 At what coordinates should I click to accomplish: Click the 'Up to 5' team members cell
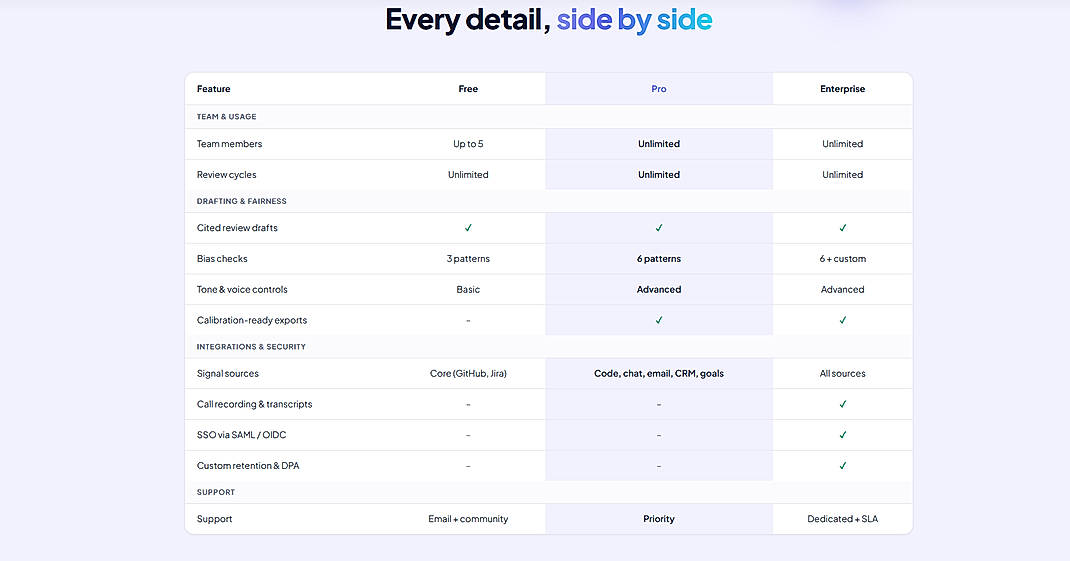468,144
